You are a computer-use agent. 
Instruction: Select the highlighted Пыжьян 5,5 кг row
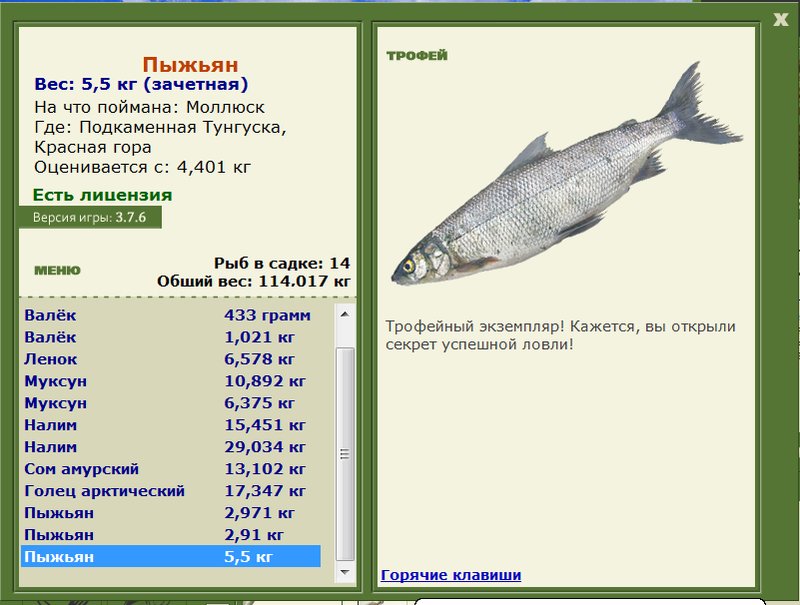pyautogui.click(x=171, y=556)
